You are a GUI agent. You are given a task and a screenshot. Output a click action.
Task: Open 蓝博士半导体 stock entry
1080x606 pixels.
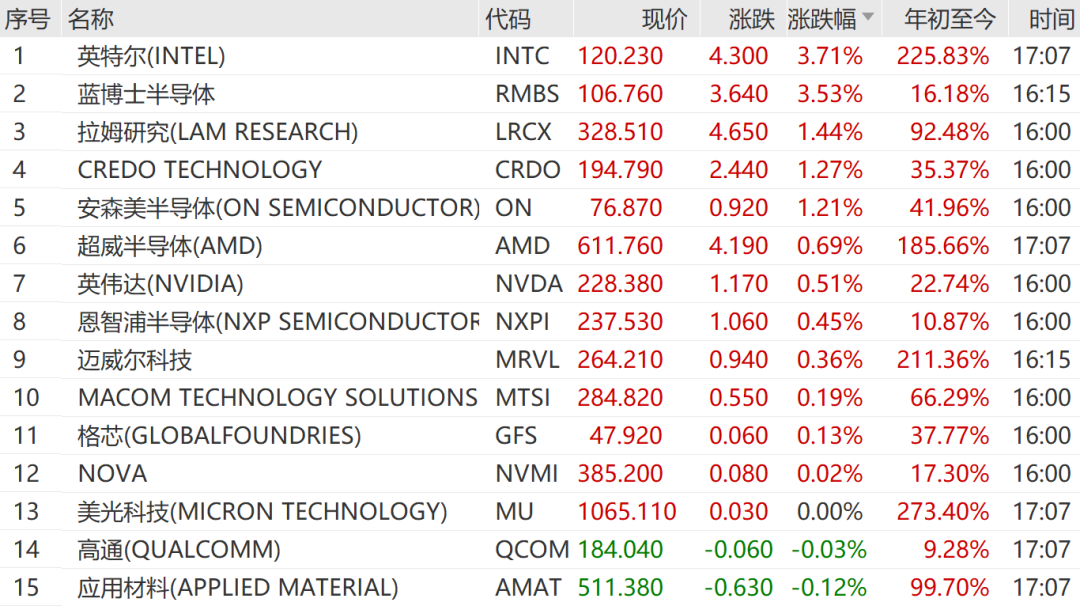[x=146, y=94]
